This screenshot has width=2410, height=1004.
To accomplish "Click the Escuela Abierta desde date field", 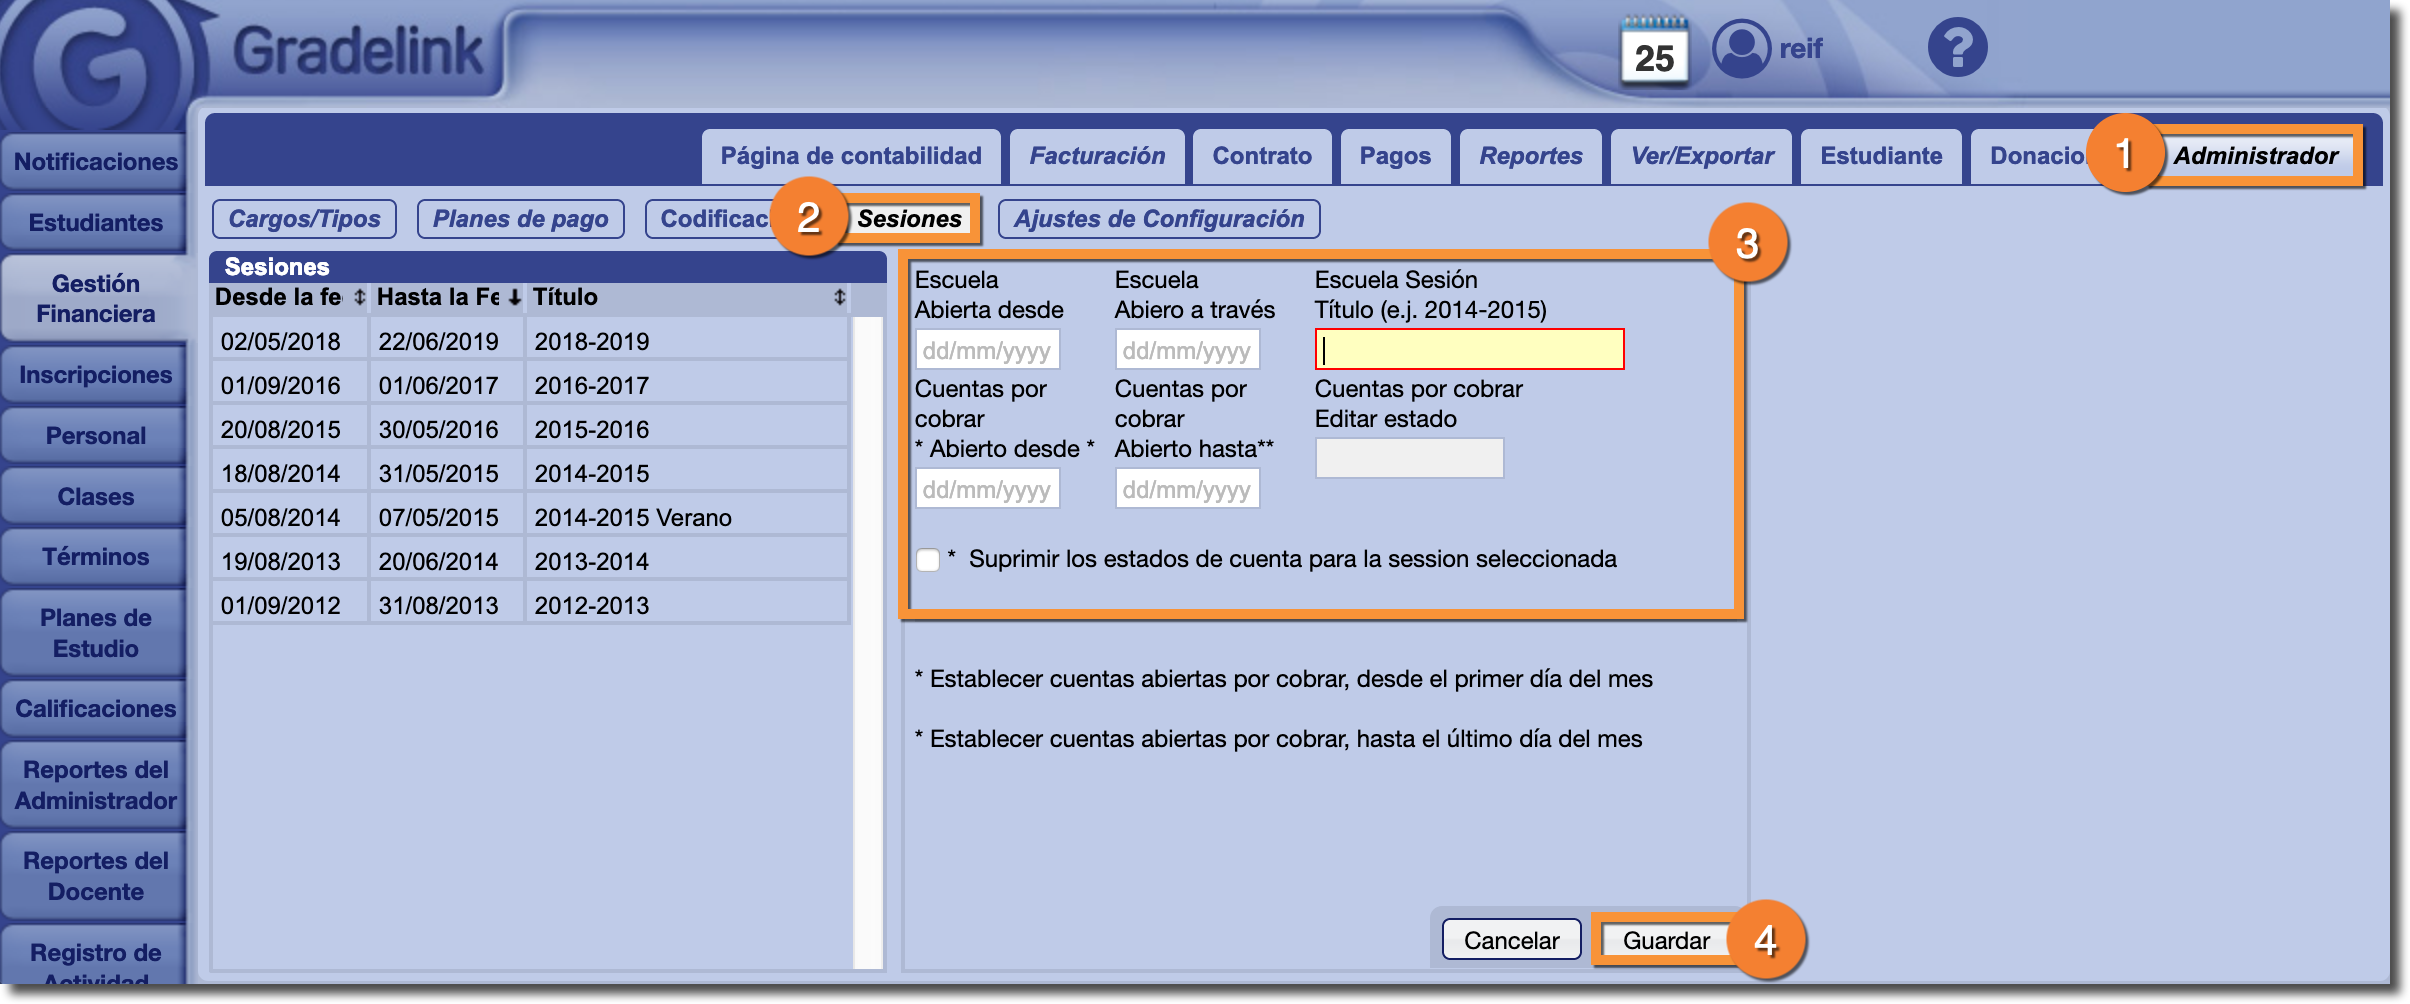I will [986, 350].
